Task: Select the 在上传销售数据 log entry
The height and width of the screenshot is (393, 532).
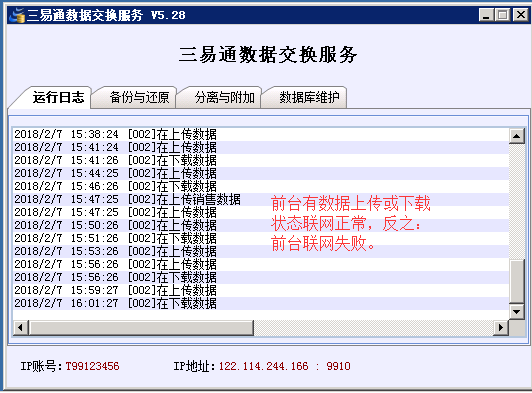Action: pyautogui.click(x=261, y=199)
